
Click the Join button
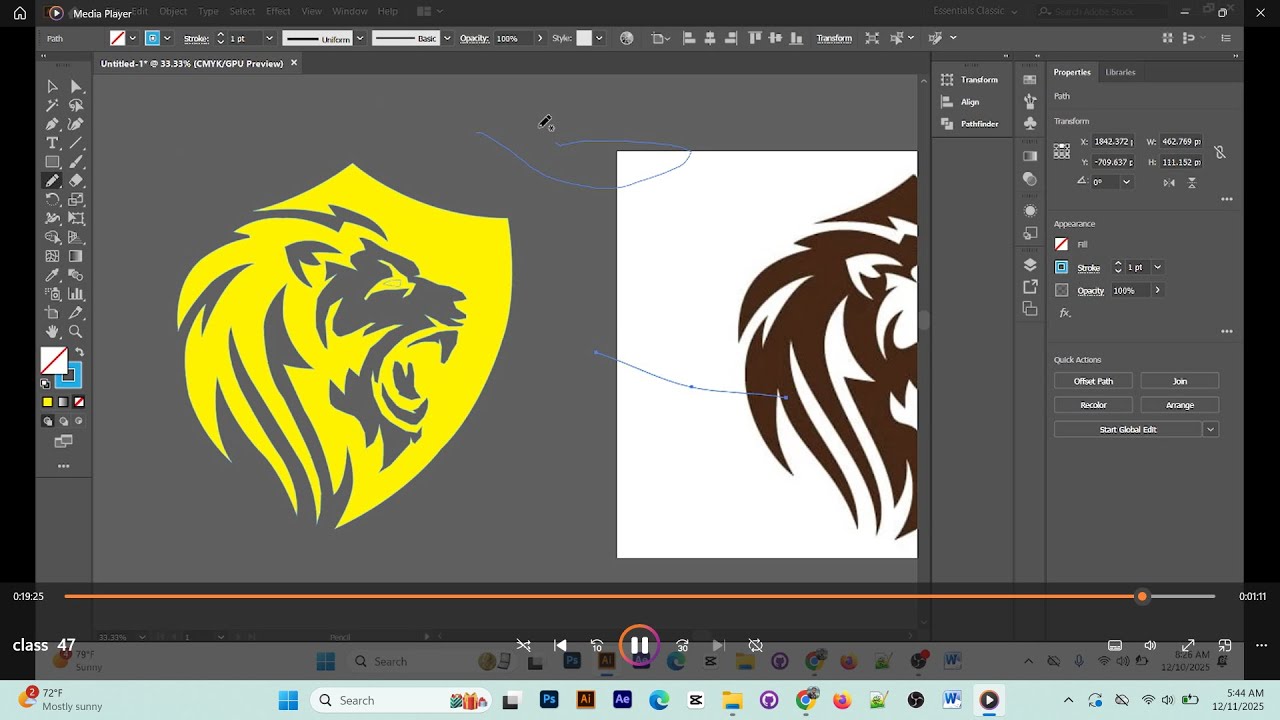pyautogui.click(x=1180, y=381)
